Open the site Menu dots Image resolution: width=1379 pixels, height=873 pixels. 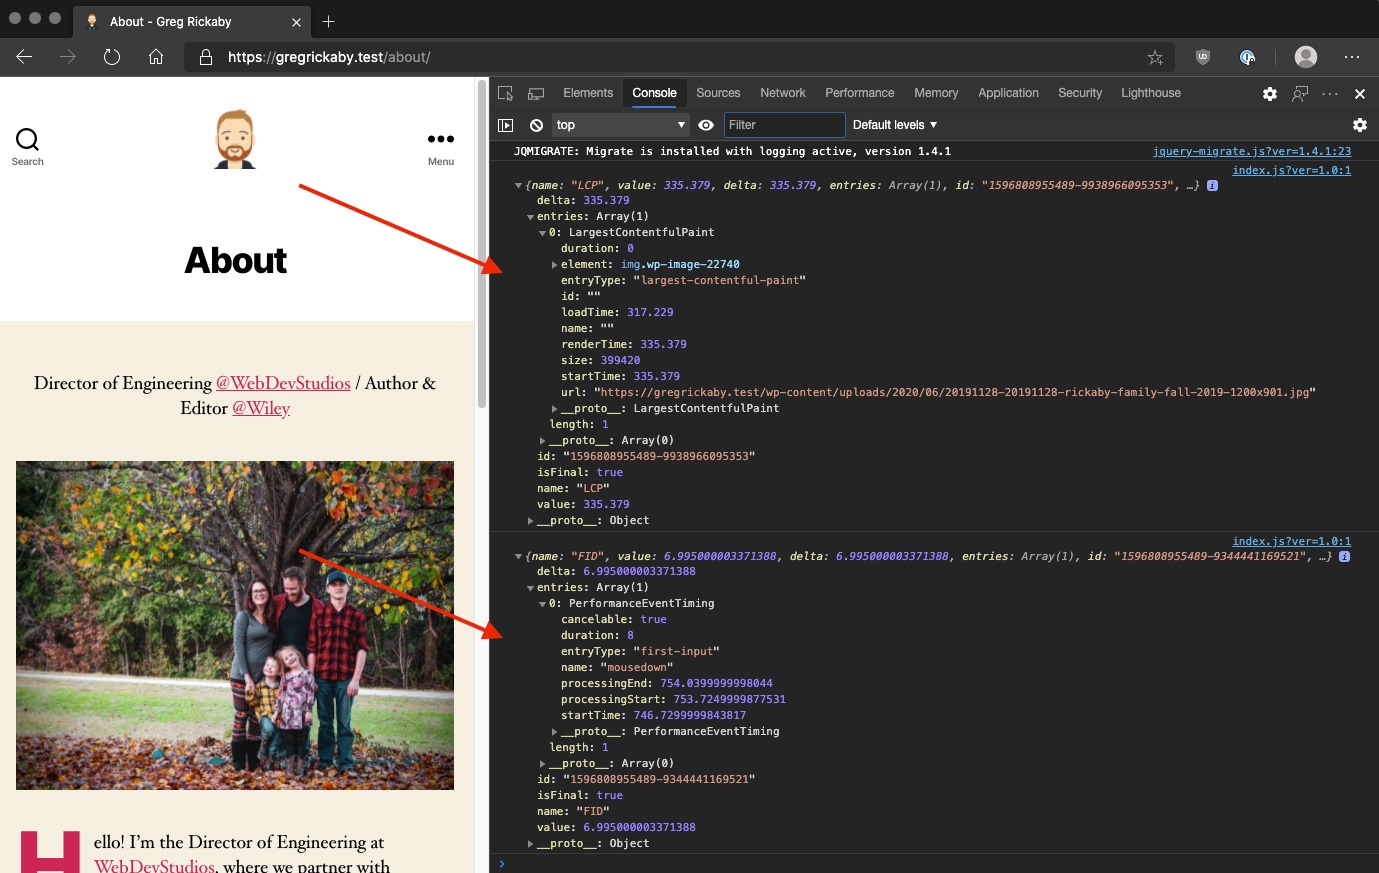441,147
